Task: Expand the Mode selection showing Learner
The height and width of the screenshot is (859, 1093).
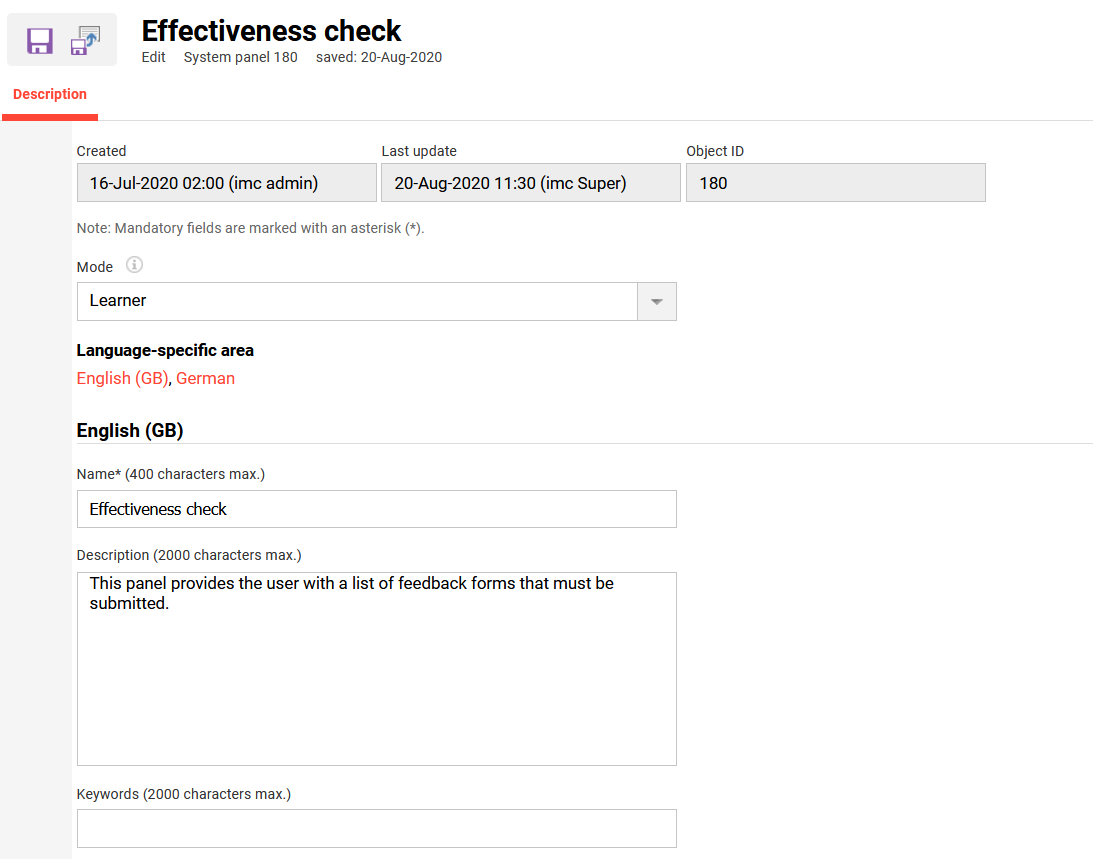Action: tap(656, 301)
